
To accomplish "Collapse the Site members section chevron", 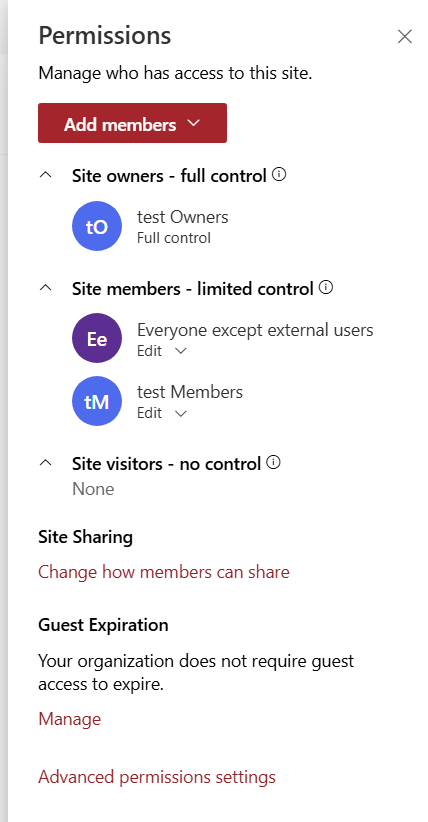I will (x=46, y=288).
